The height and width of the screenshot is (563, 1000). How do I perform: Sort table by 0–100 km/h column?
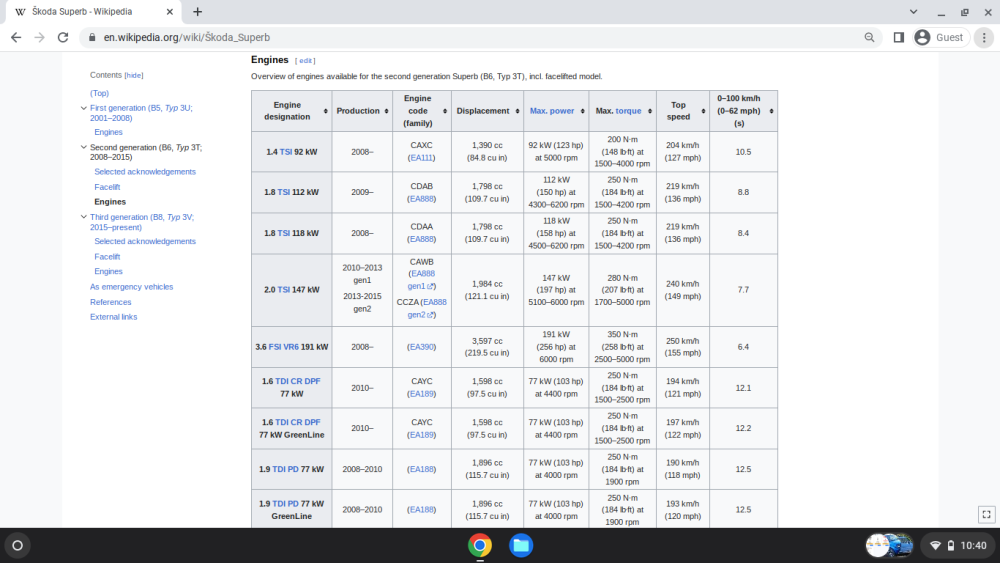point(771,111)
